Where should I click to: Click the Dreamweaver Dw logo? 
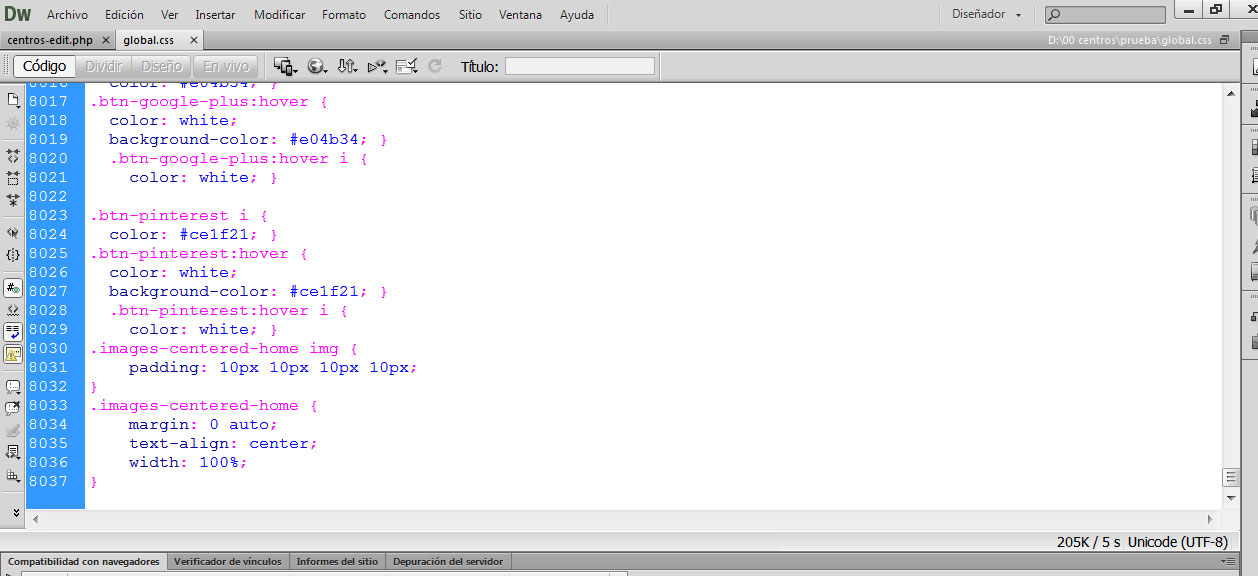tap(18, 14)
